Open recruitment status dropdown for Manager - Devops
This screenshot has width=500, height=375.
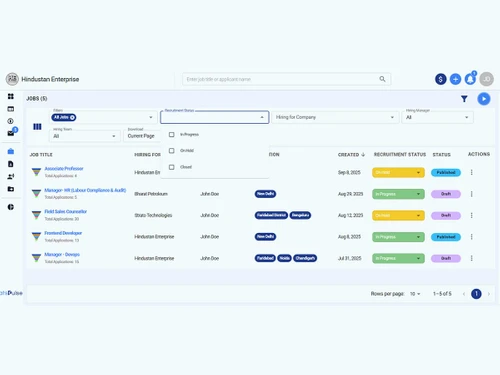[x=398, y=258]
